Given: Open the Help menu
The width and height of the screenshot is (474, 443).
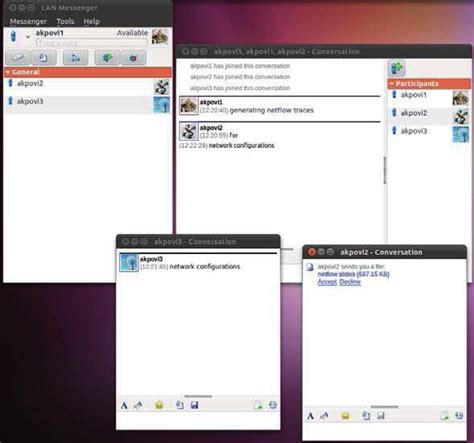Looking at the screenshot, I should click(92, 21).
